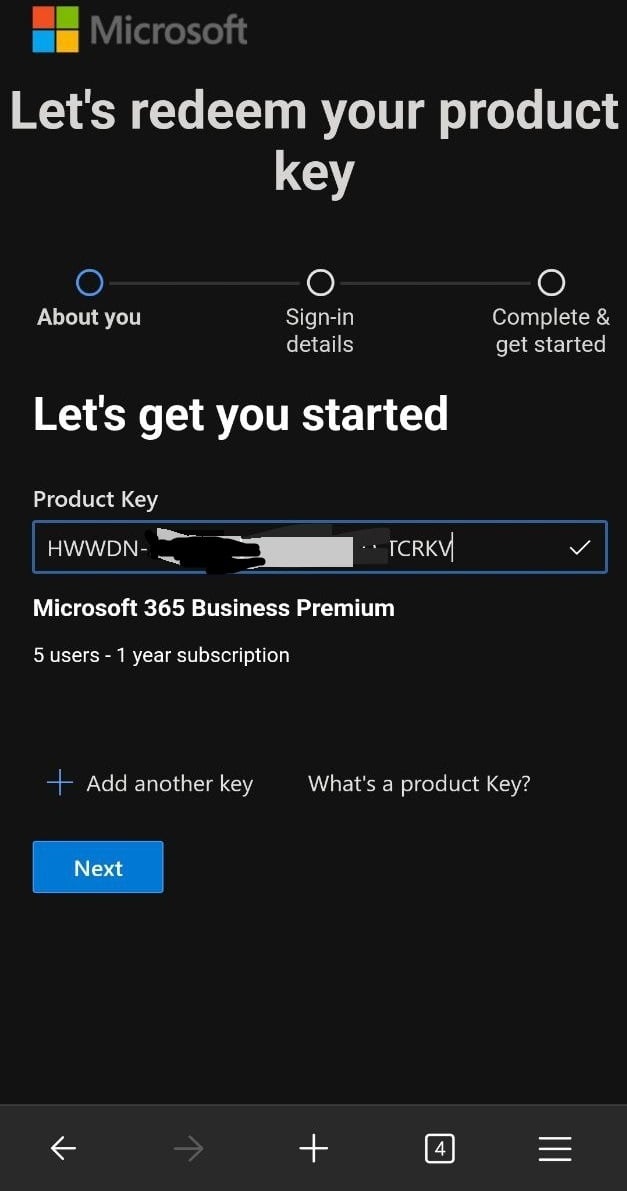Click the About you step label

coord(89,317)
